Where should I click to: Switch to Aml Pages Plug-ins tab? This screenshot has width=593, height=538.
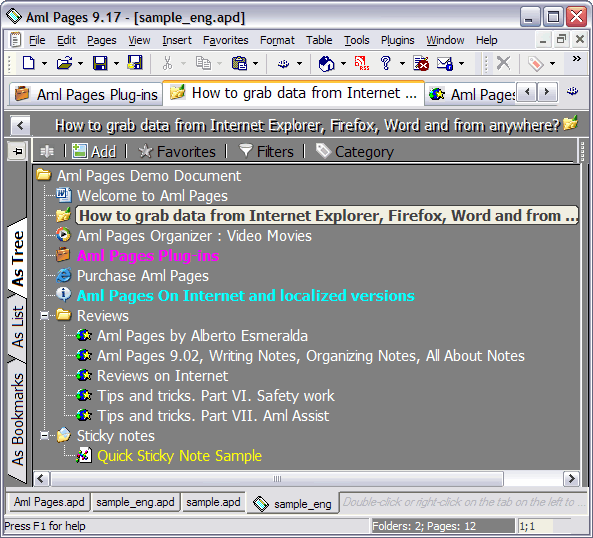tap(86, 94)
